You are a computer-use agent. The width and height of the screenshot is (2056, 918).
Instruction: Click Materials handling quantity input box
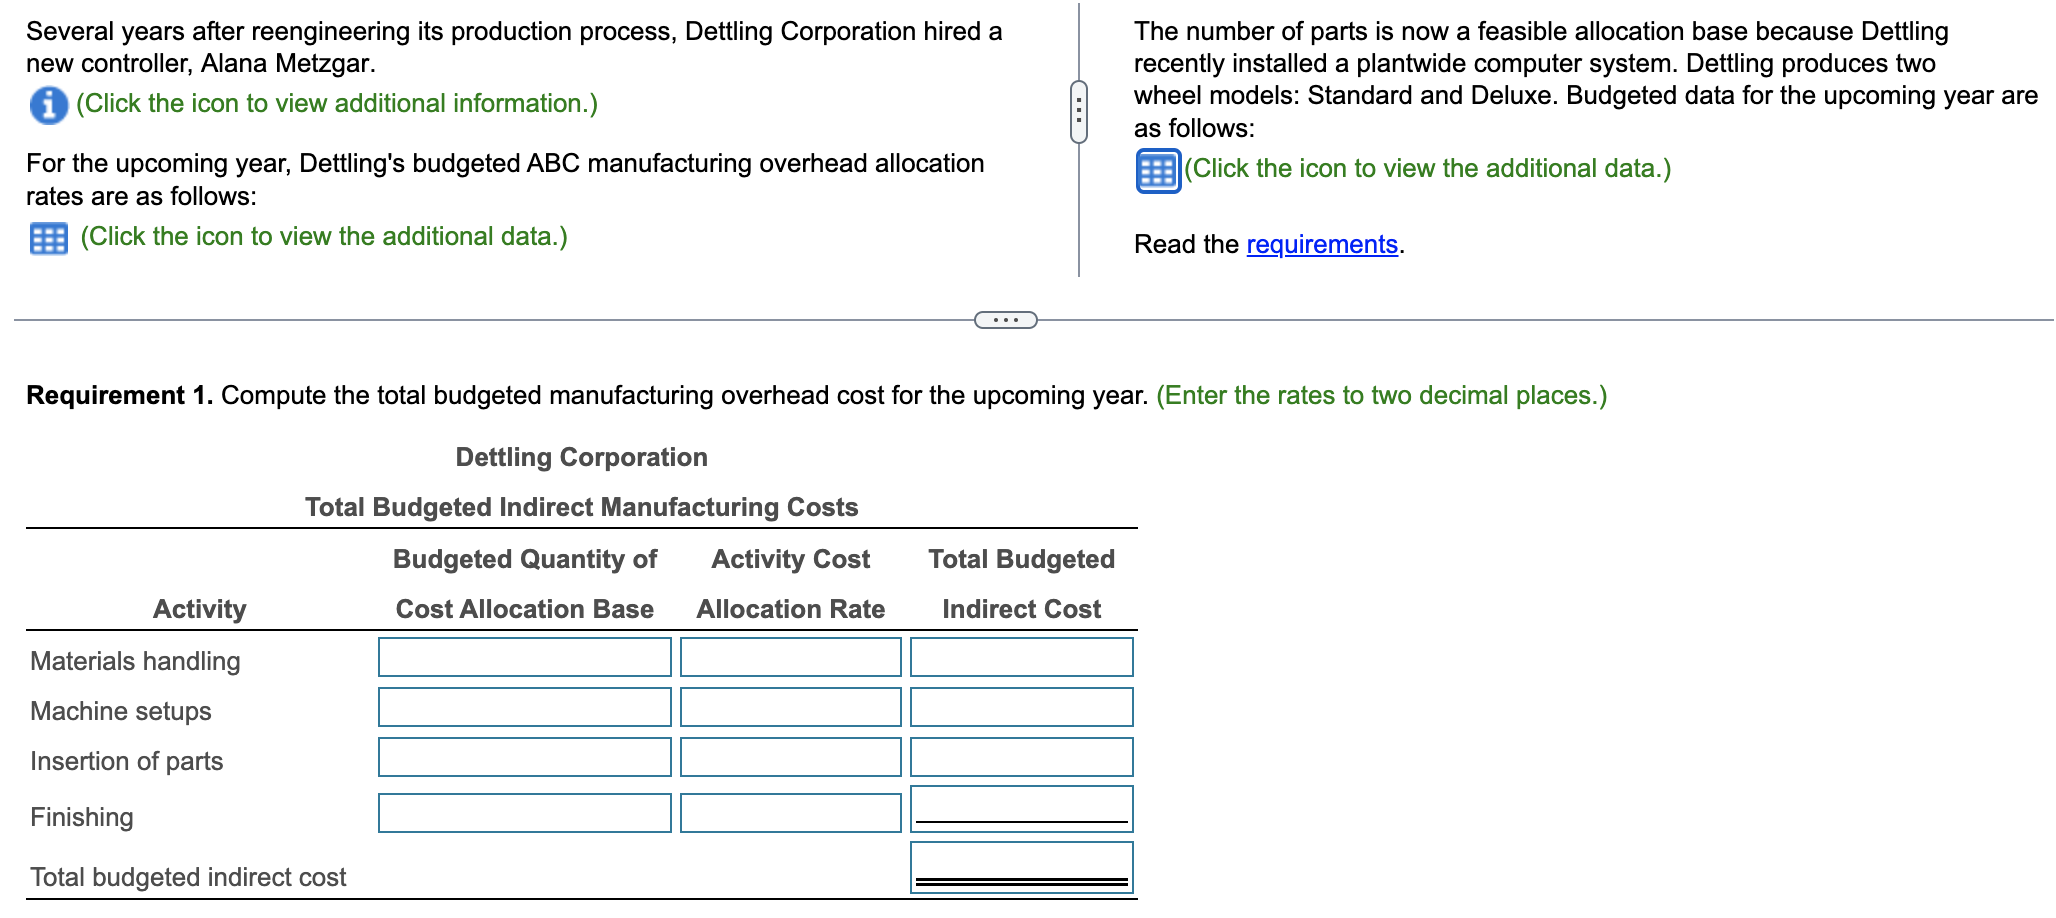point(523,657)
